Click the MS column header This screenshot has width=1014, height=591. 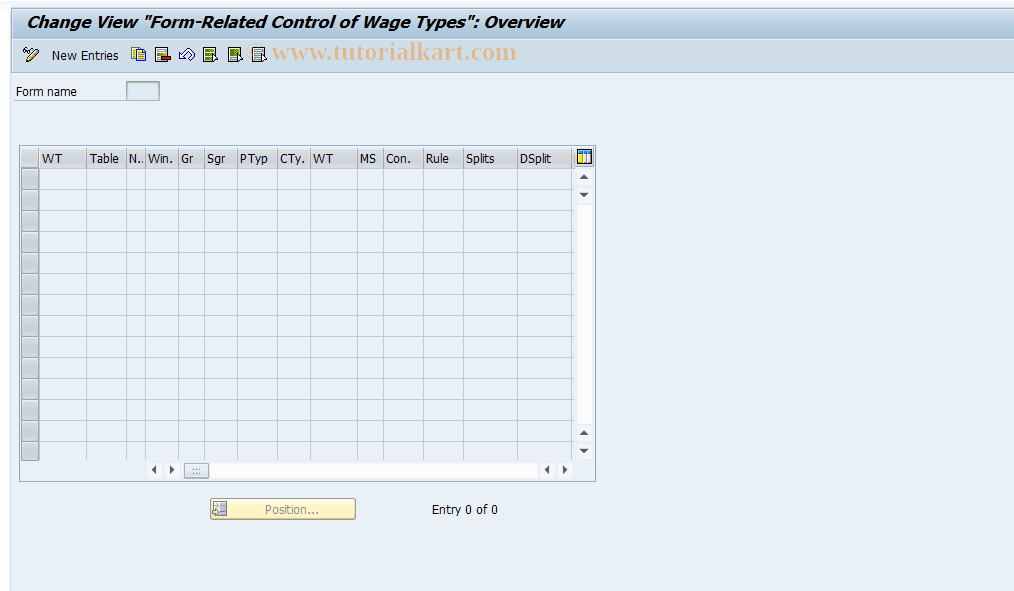point(370,158)
